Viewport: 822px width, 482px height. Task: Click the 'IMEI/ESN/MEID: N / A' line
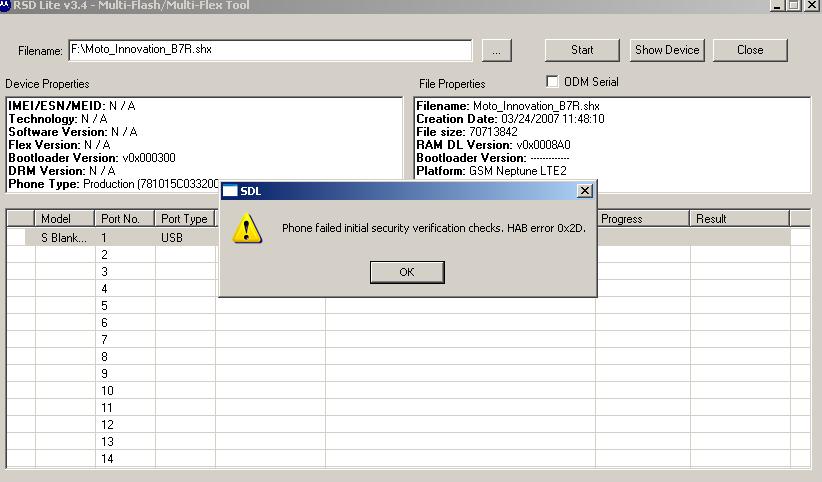pos(72,106)
